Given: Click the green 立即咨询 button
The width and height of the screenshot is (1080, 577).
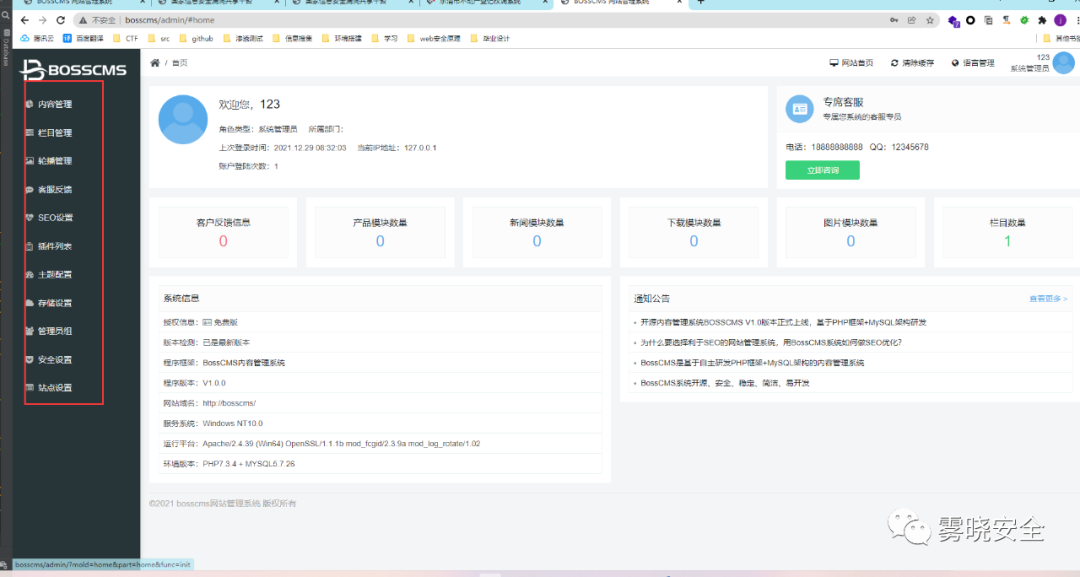Looking at the screenshot, I should click(822, 170).
